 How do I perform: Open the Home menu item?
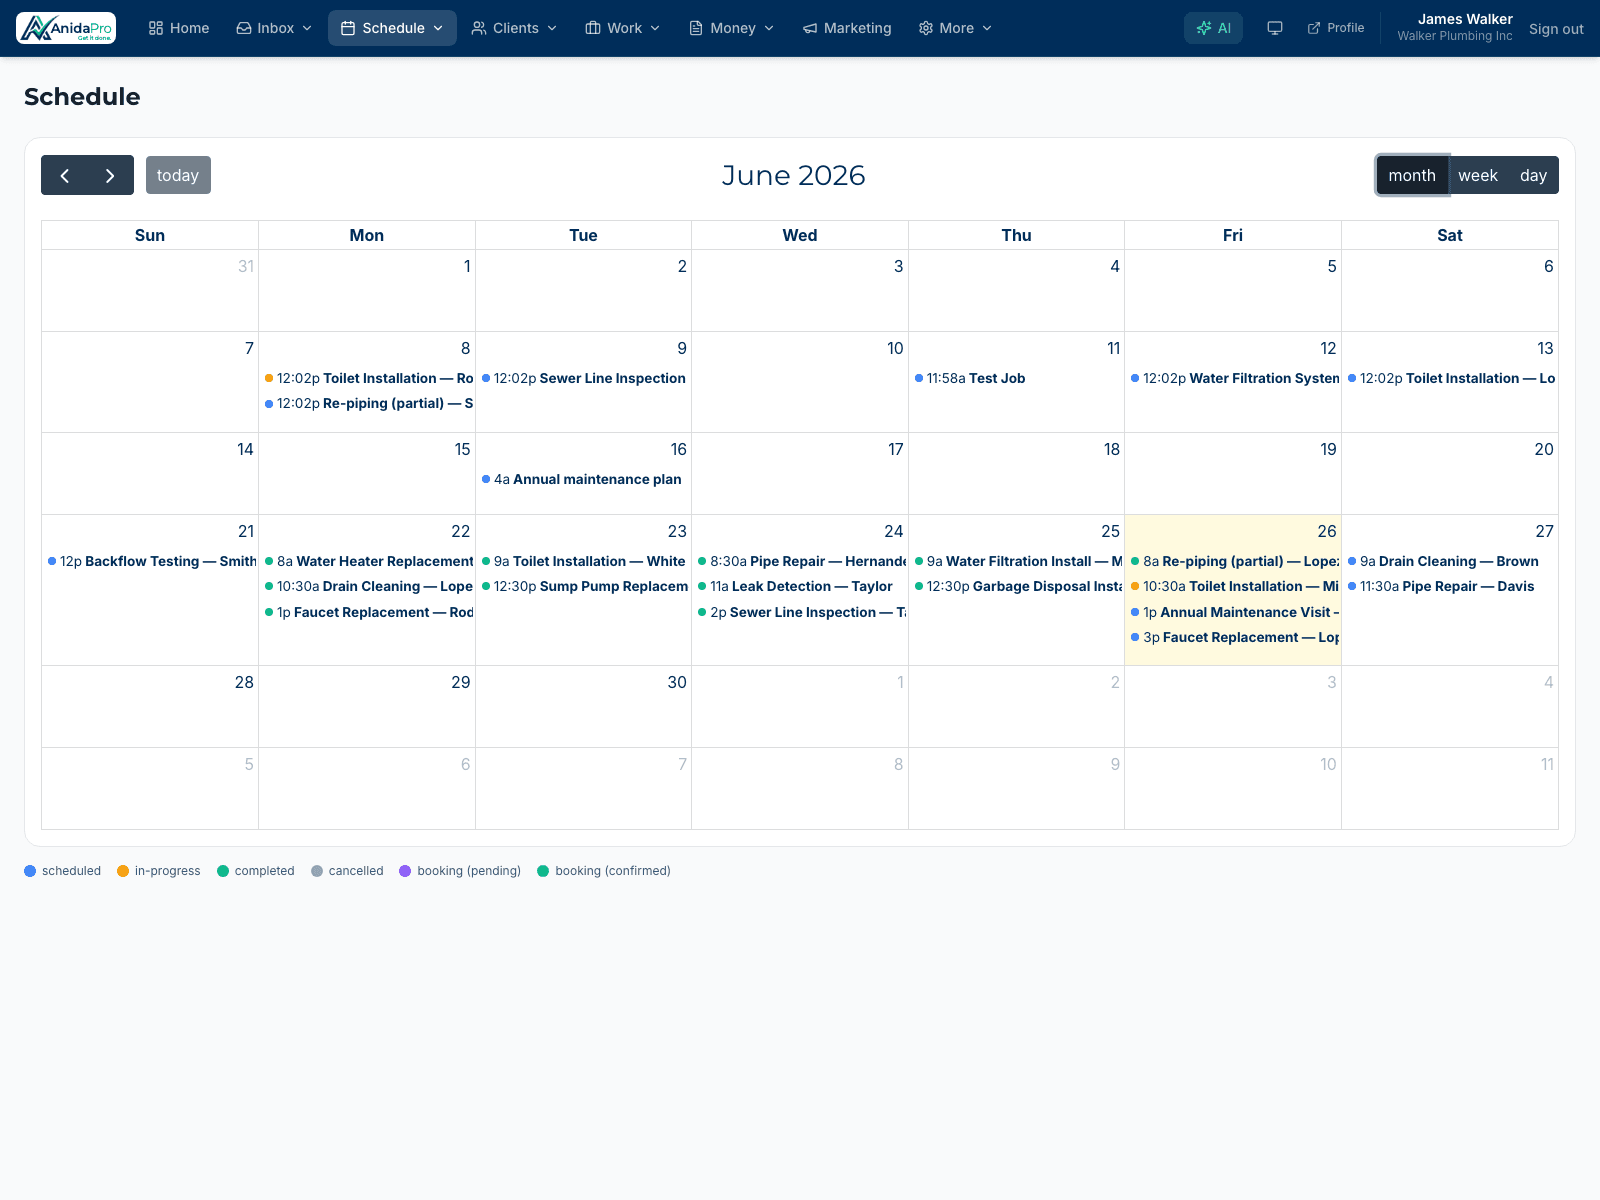pos(179,28)
